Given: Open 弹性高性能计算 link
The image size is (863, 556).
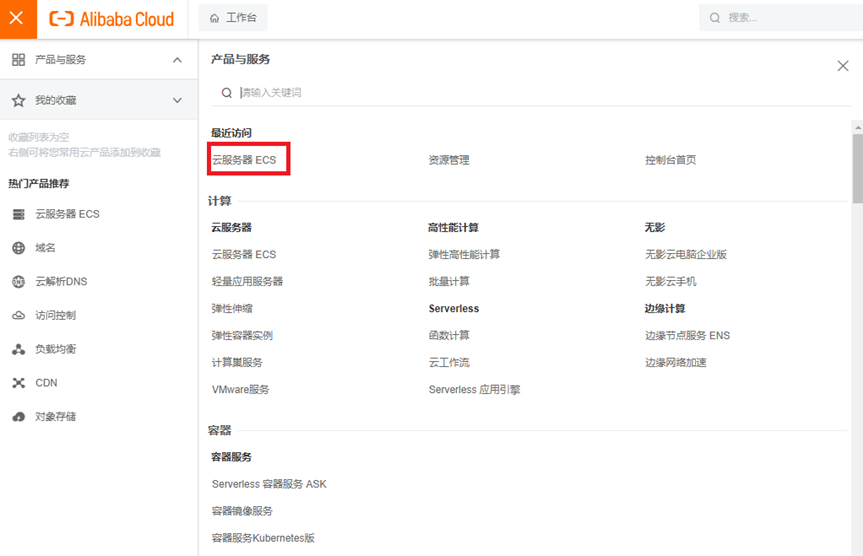Looking at the screenshot, I should 464,254.
